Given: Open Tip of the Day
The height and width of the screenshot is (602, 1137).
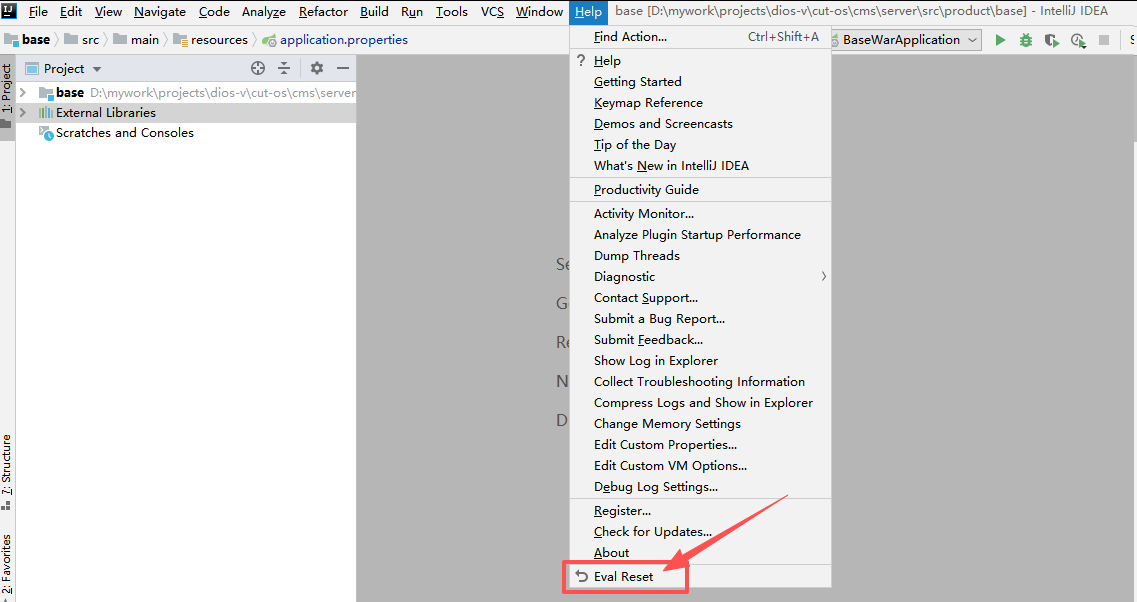Looking at the screenshot, I should (700, 145).
